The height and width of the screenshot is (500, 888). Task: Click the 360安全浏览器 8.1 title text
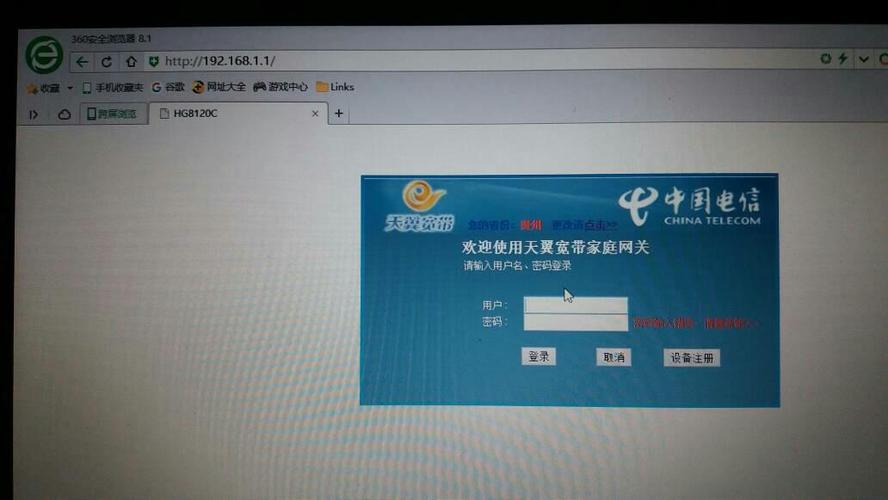click(x=112, y=39)
